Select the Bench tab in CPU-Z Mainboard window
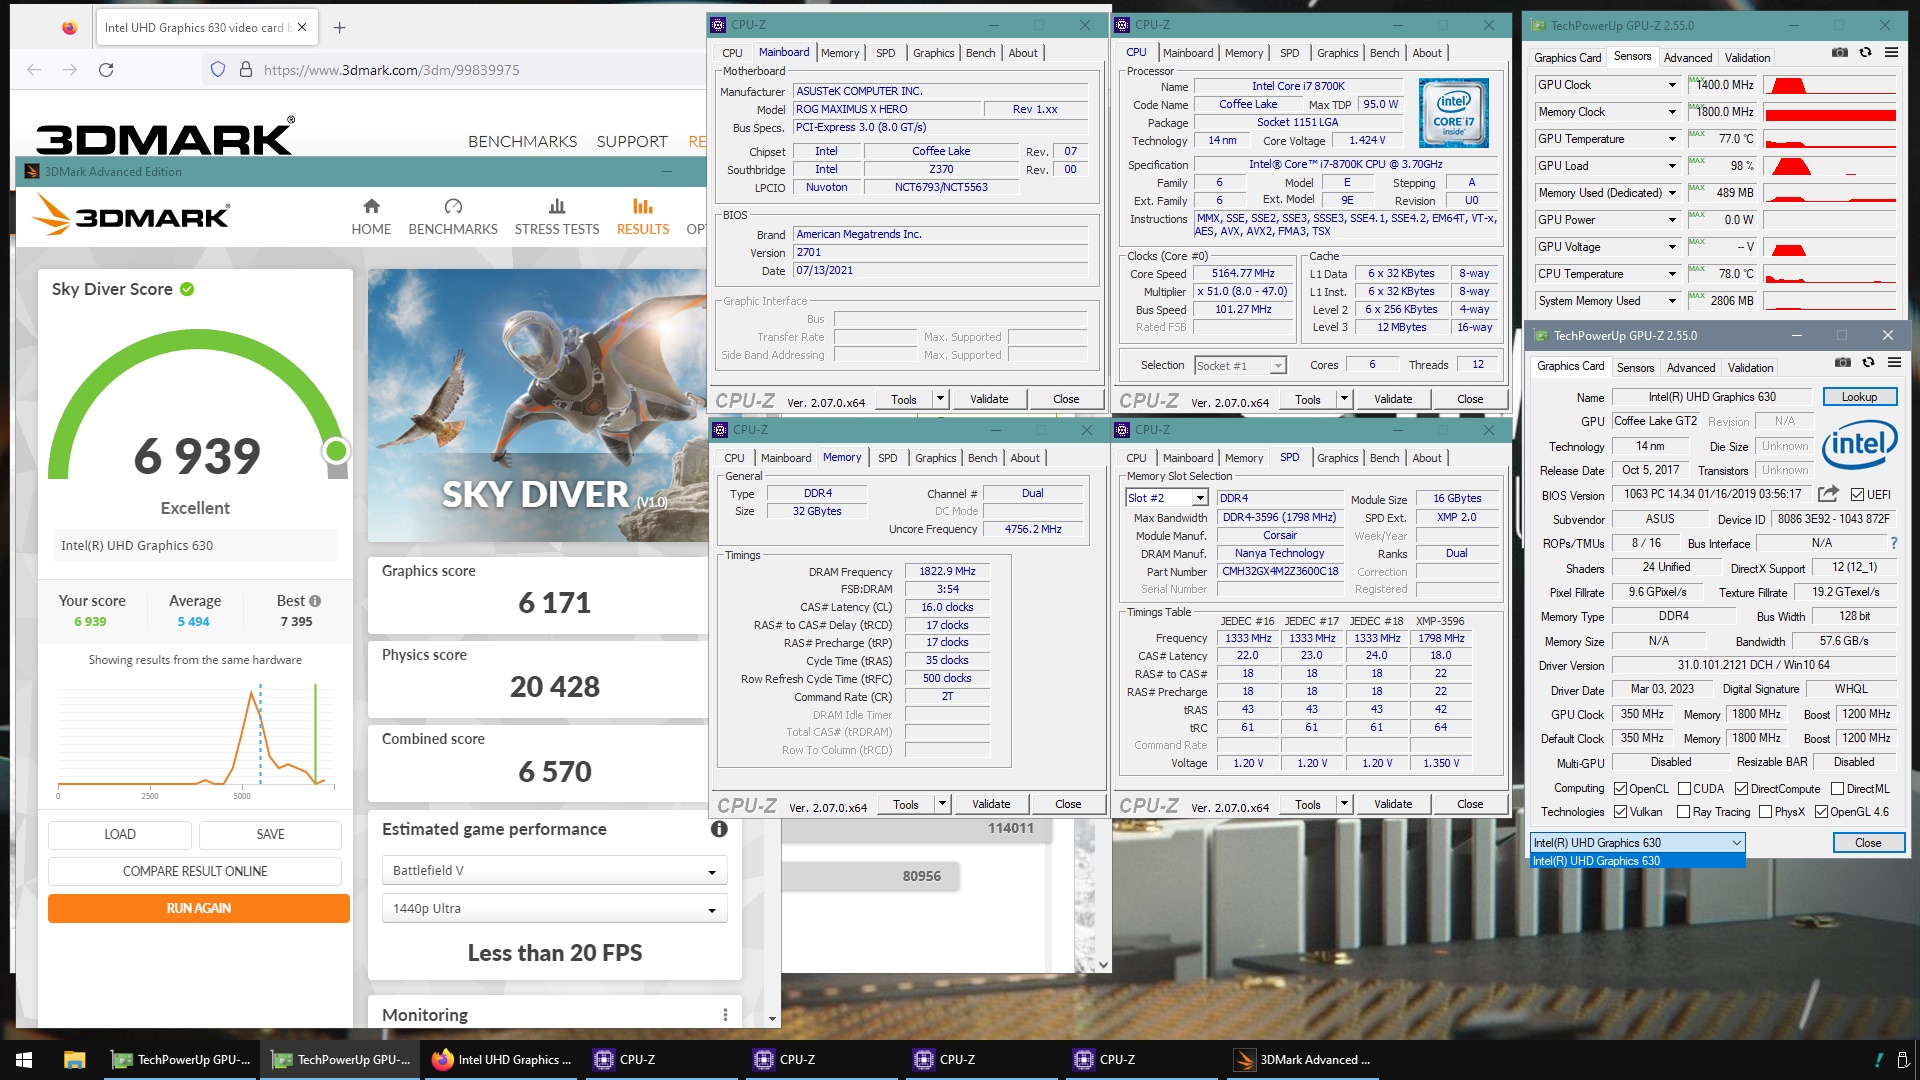Viewport: 1920px width, 1080px height. [x=980, y=53]
